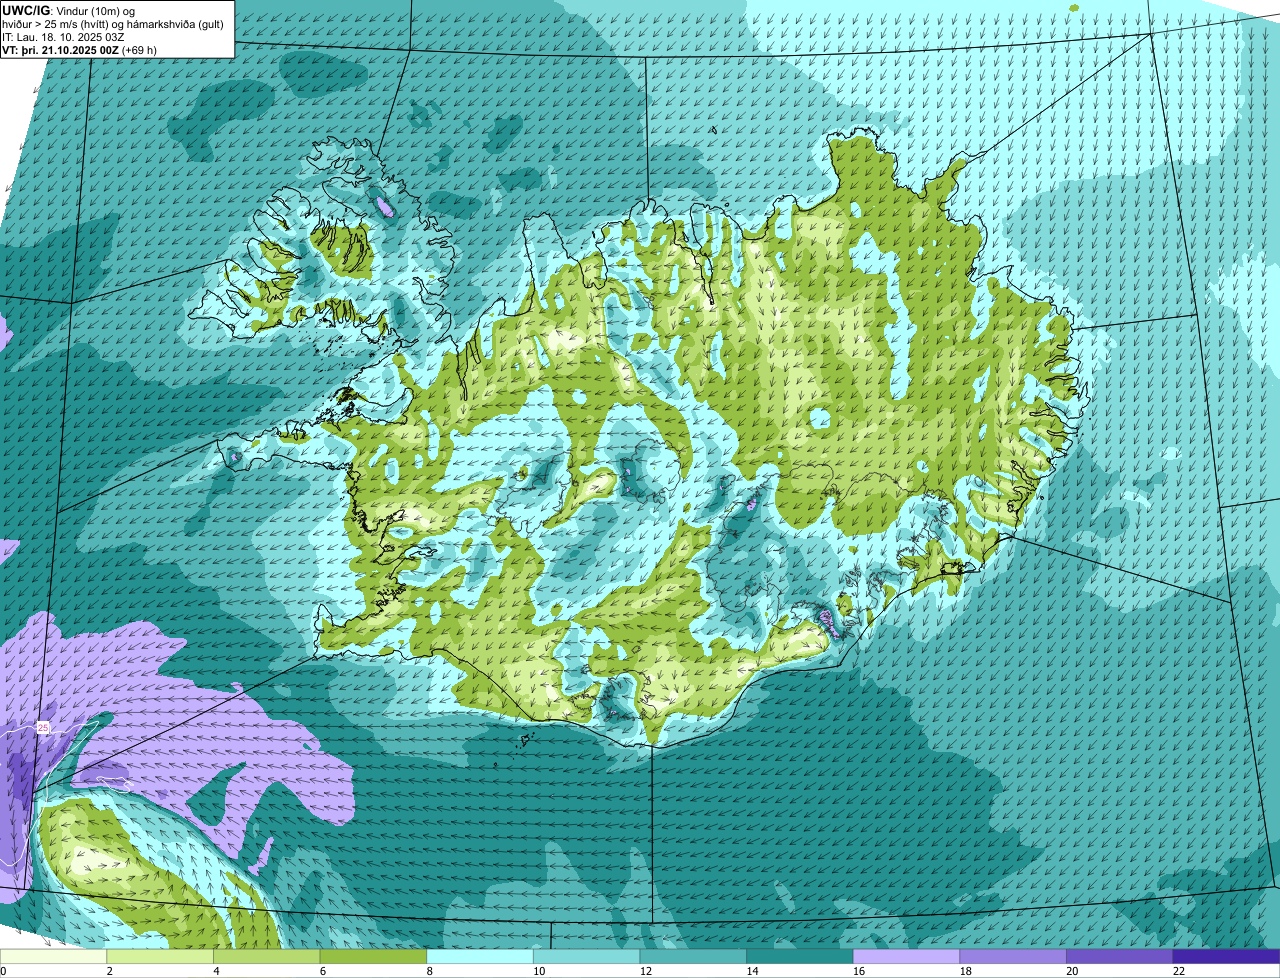The image size is (1280, 978).
Task: Click the legend scale label "10"
Action: (x=539, y=971)
